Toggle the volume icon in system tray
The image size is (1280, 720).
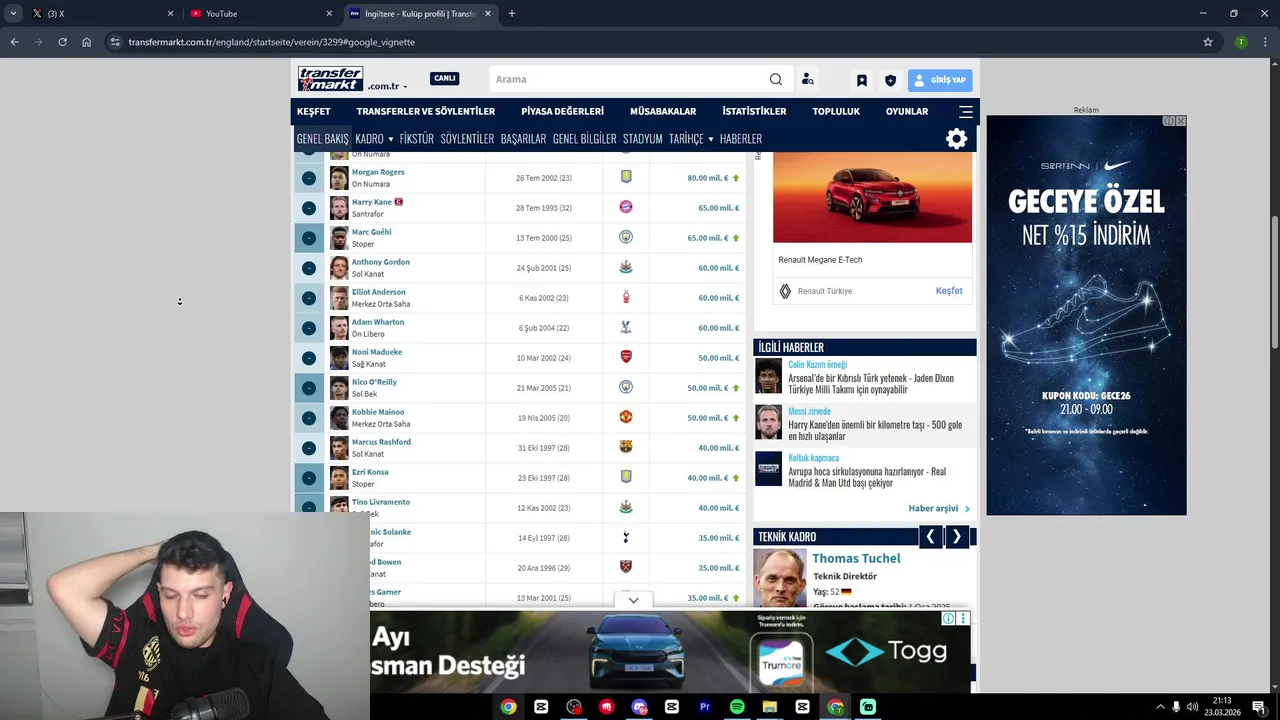point(1192,707)
